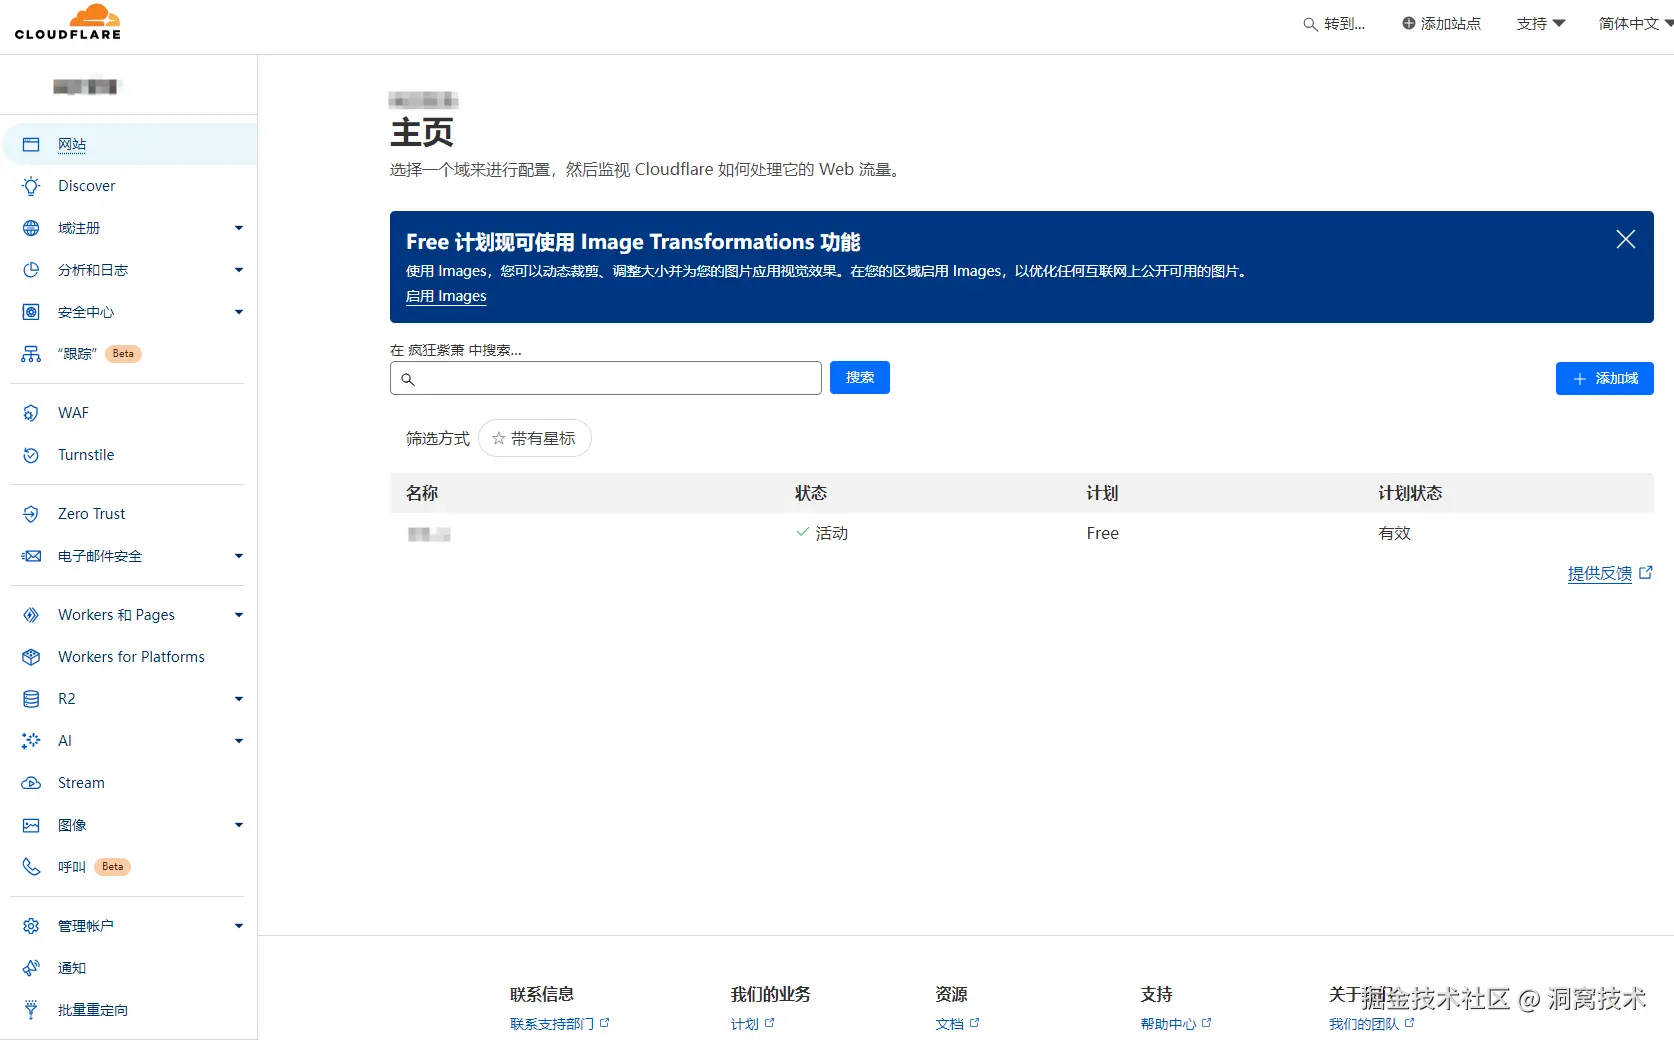Expand the Workers 和 Pages submenu arrow

pos(239,615)
